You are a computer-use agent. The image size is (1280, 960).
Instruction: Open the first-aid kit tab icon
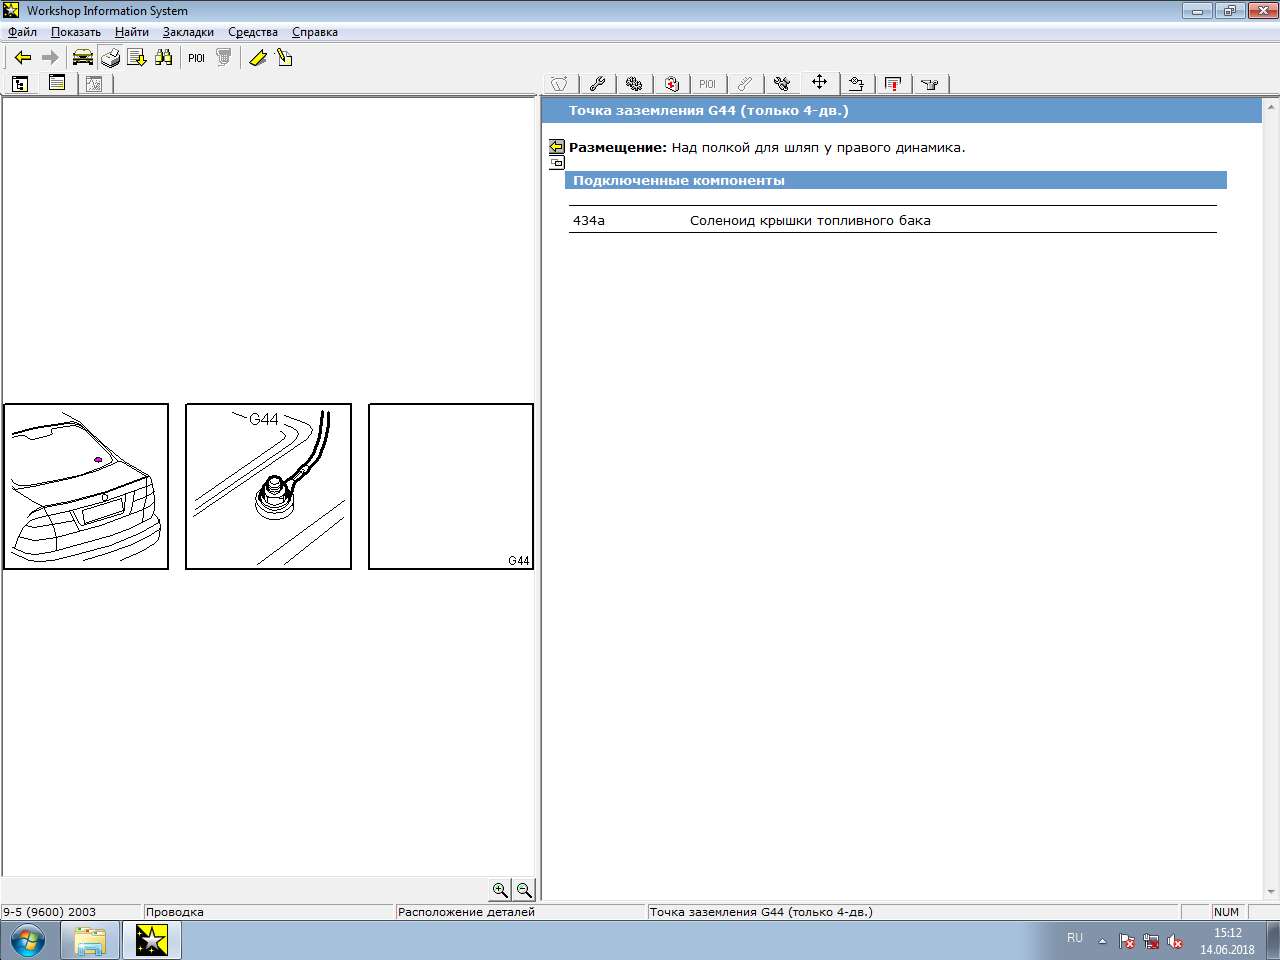click(x=671, y=84)
